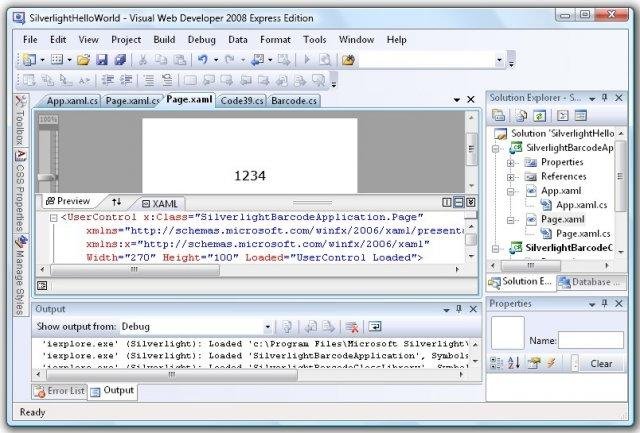Image resolution: width=640 pixels, height=433 pixels.
Task: Select the Preview view tab
Action: point(68,201)
